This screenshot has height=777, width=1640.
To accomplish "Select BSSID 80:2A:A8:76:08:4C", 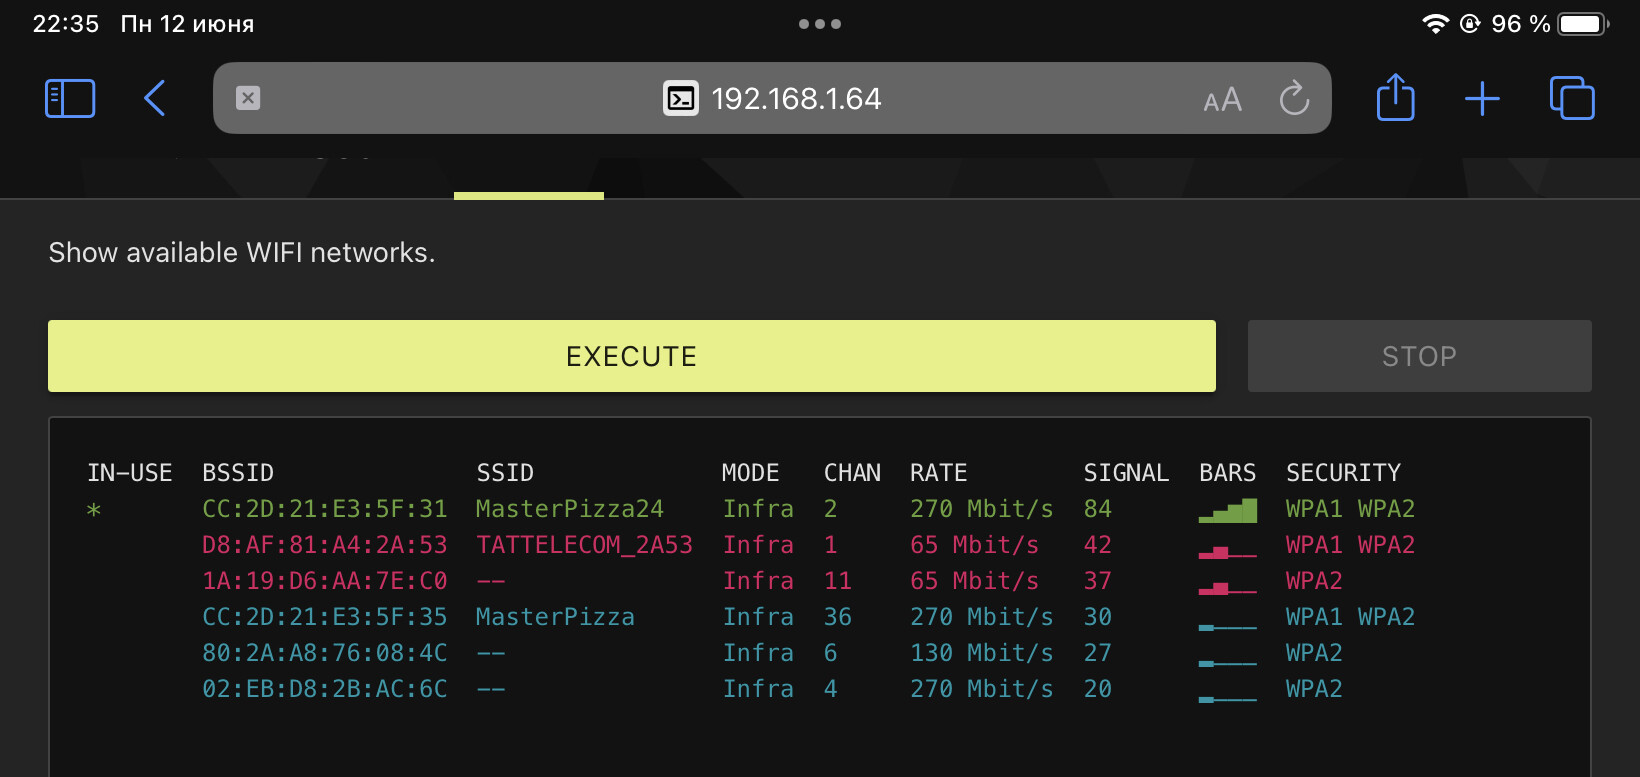I will [325, 653].
